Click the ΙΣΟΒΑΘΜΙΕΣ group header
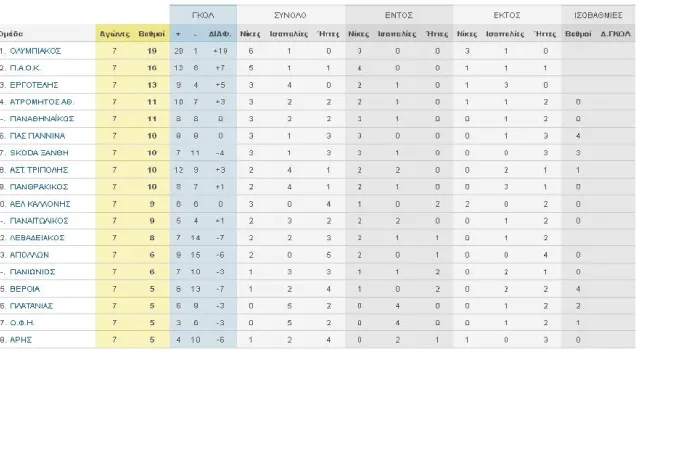 tap(598, 15)
